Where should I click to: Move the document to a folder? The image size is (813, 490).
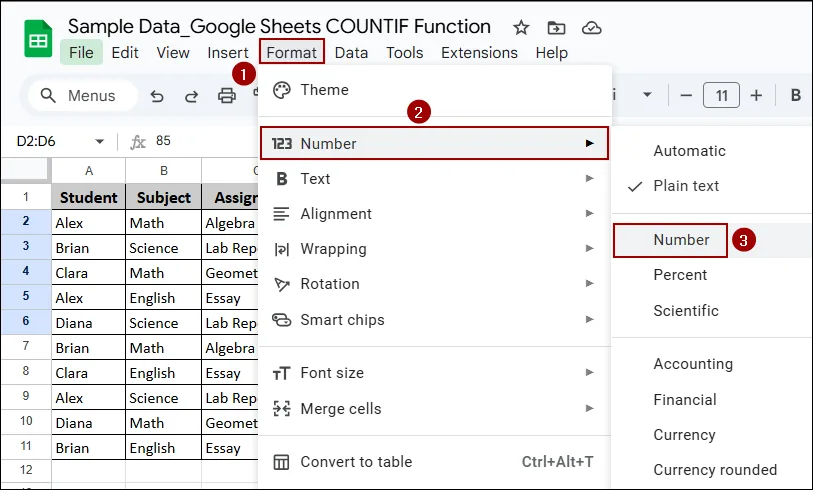[556, 28]
